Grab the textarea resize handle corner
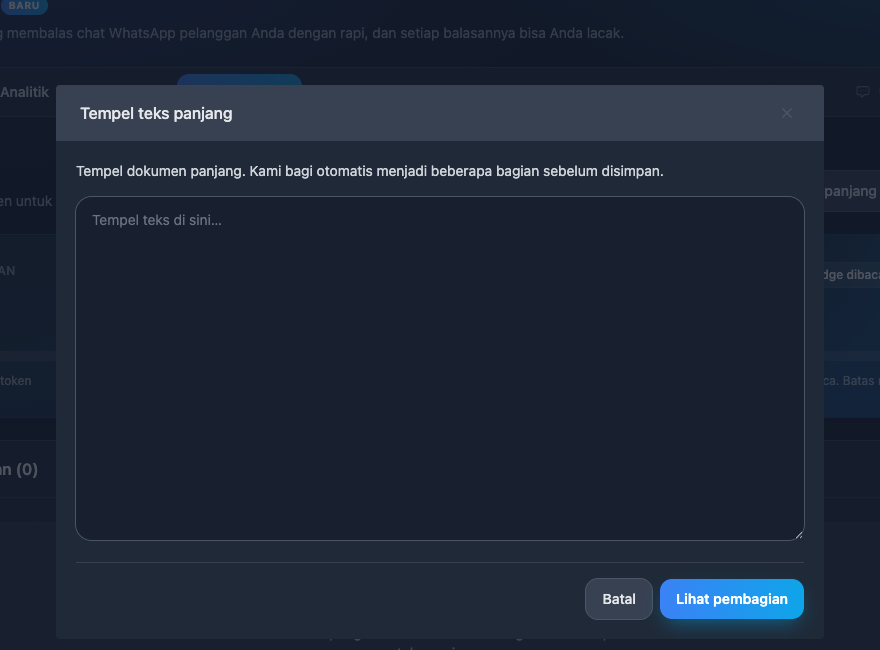Image resolution: width=880 pixels, height=650 pixels. [799, 535]
